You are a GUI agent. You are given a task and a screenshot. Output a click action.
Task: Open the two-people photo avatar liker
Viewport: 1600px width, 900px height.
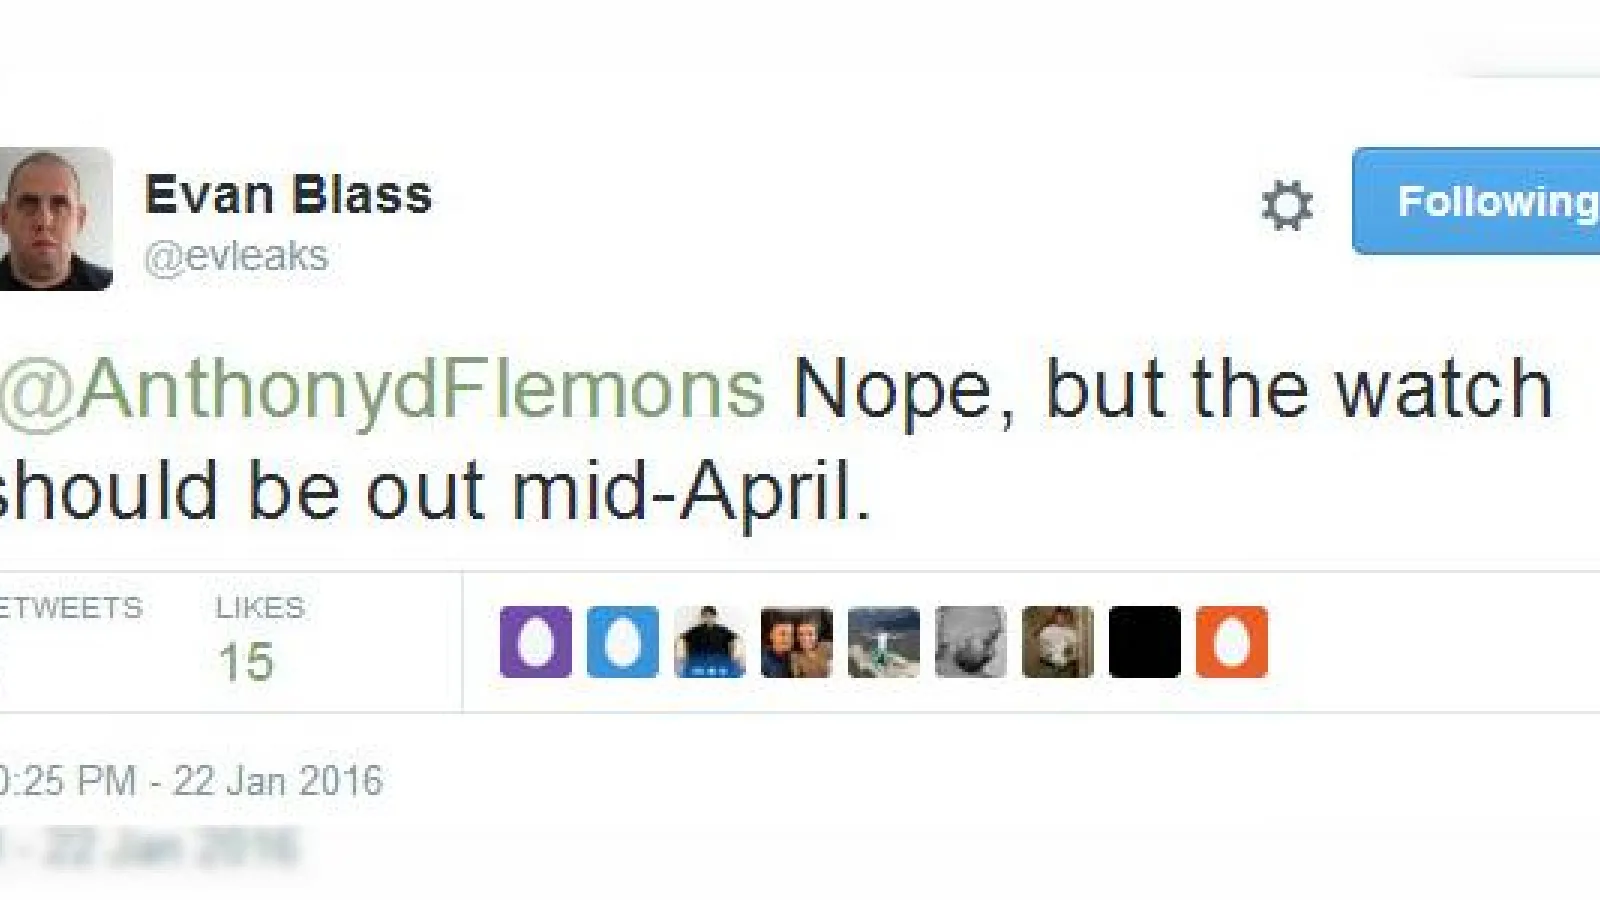coord(797,642)
